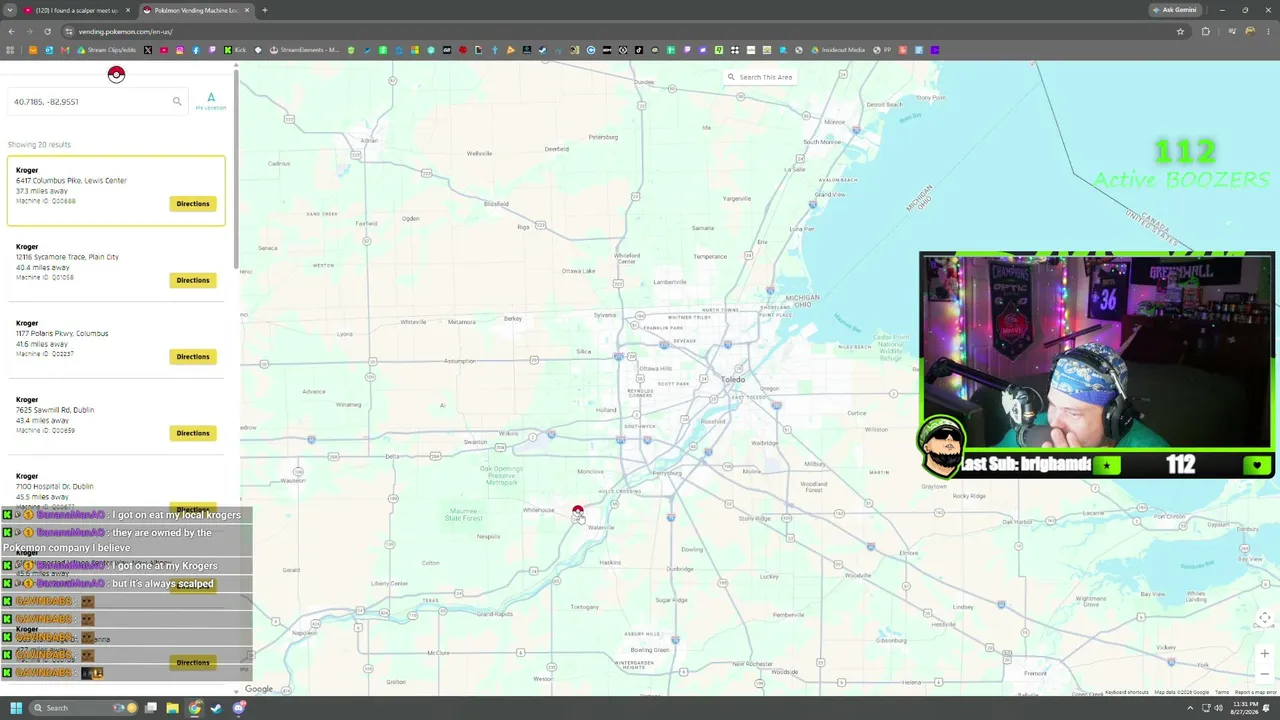Open the apps grid icon in the bookmarks bar

10,50
